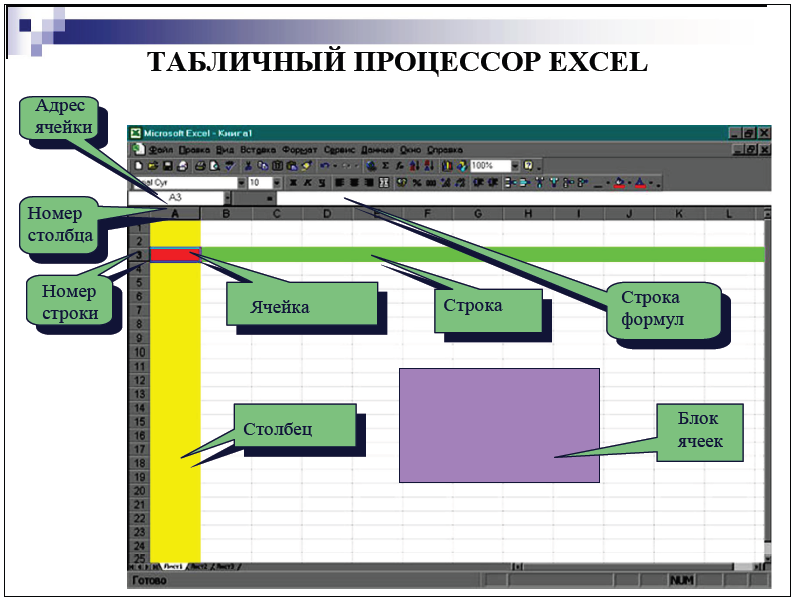Open the Сервис menu
This screenshot has height=600, width=796.
pyautogui.click(x=340, y=150)
